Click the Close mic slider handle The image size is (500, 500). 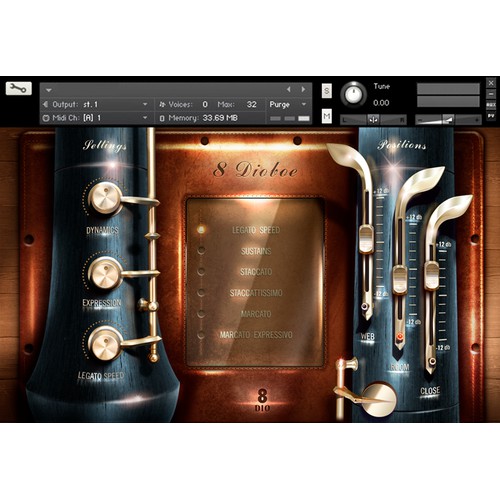click(x=432, y=275)
